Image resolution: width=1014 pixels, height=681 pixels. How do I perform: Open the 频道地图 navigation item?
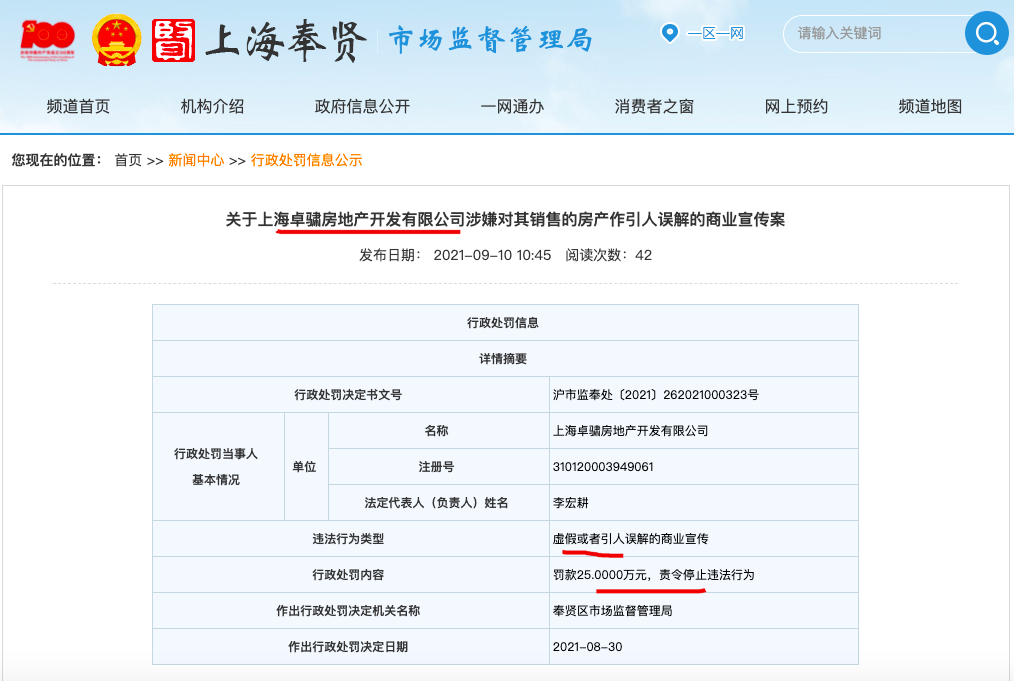[x=929, y=107]
